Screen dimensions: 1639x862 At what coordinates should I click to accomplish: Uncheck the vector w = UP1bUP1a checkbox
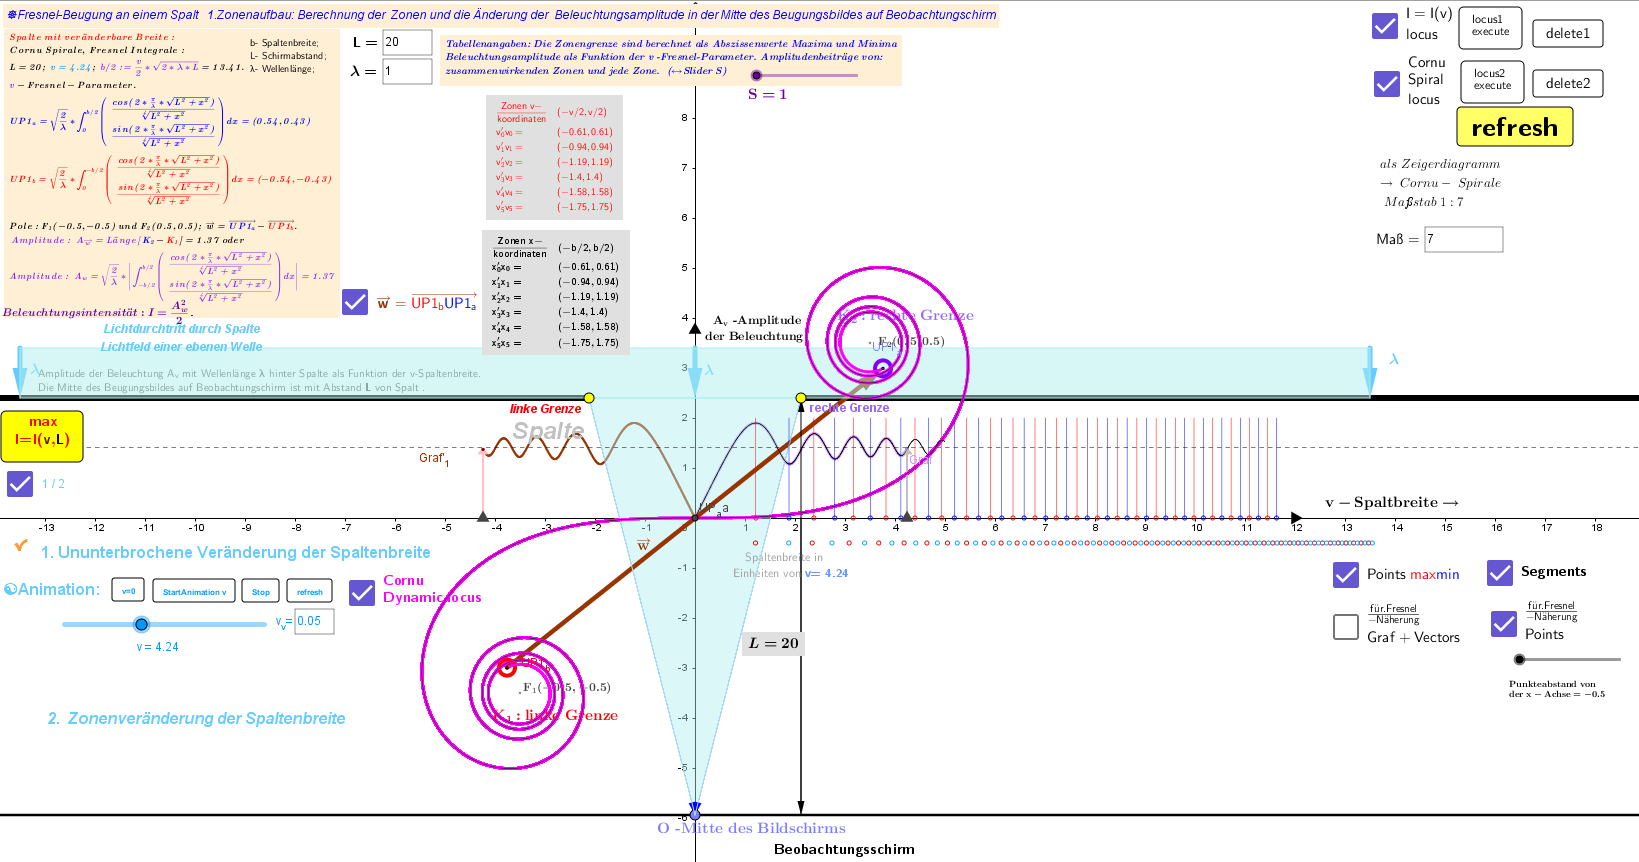(x=355, y=301)
